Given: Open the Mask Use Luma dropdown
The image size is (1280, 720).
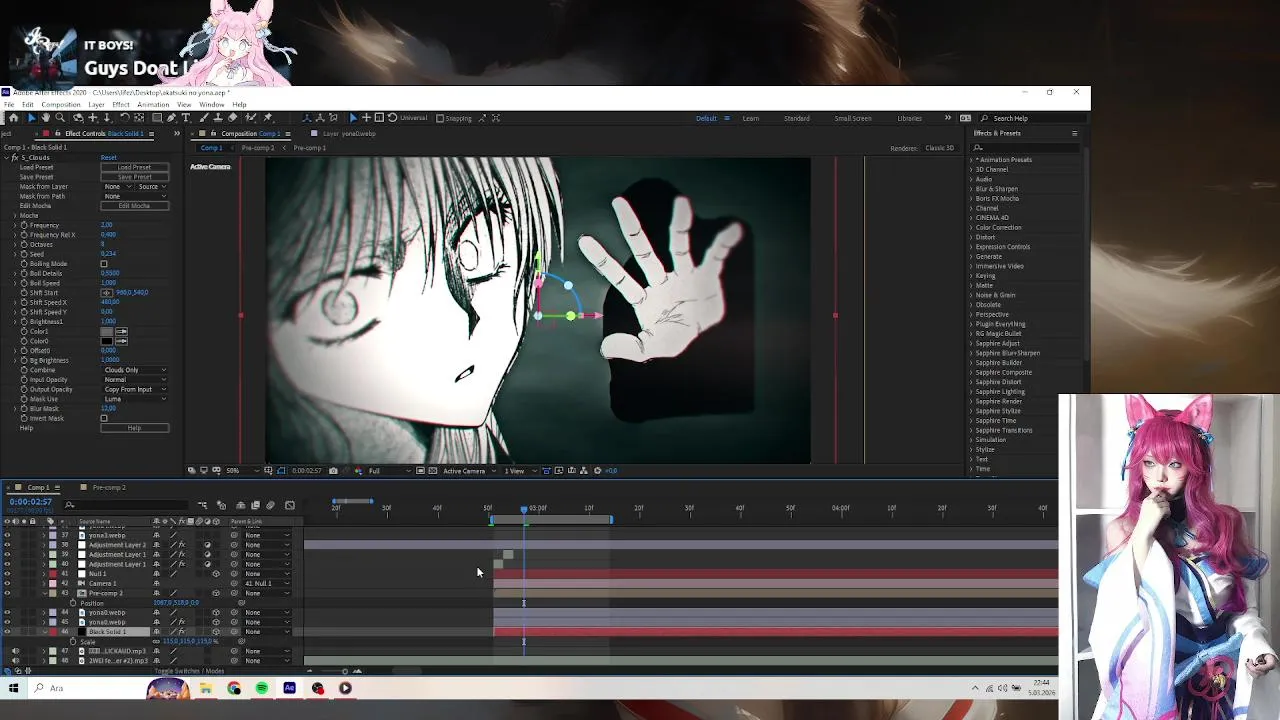Looking at the screenshot, I should coord(135,399).
